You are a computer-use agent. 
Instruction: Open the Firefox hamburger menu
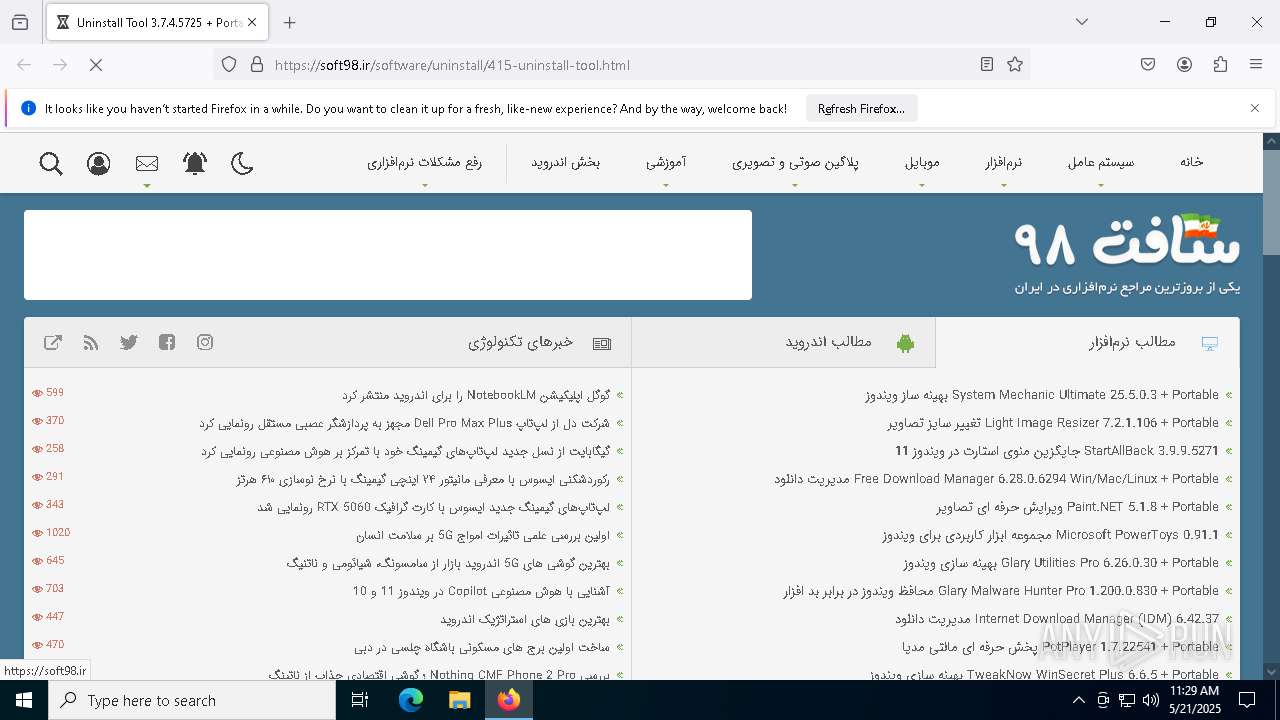(1256, 65)
